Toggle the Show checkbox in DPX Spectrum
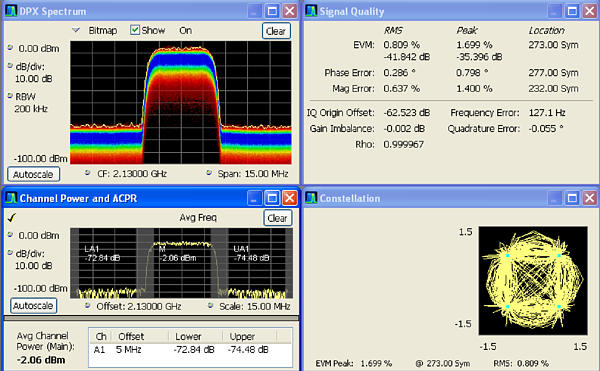Image resolution: width=600 pixels, height=371 pixels. tap(135, 30)
